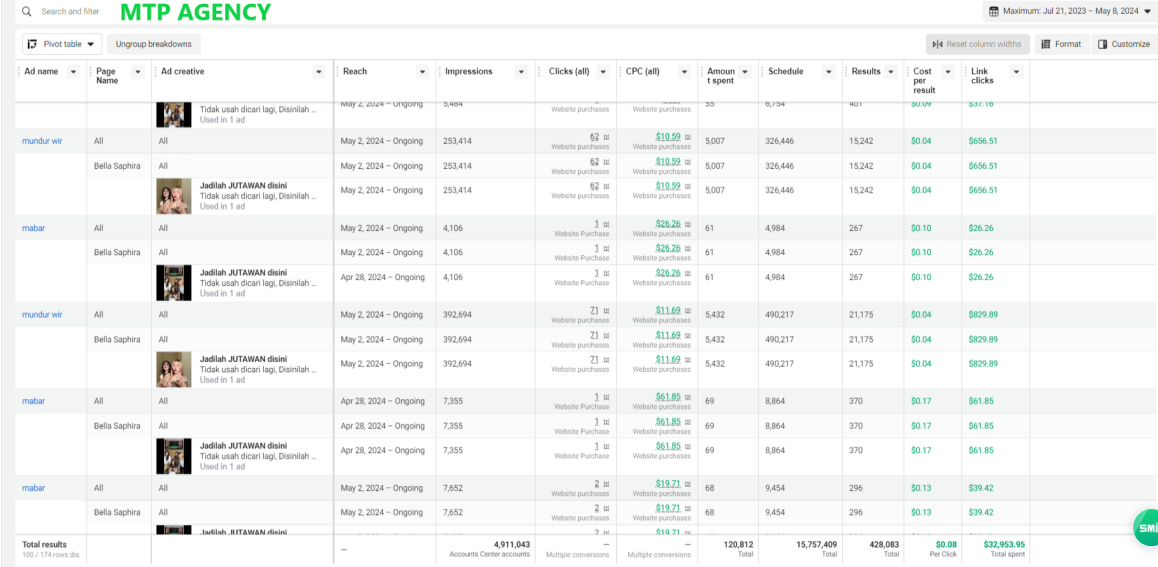
Task: Click the Pivot table icon
Action: pyautogui.click(x=32, y=44)
